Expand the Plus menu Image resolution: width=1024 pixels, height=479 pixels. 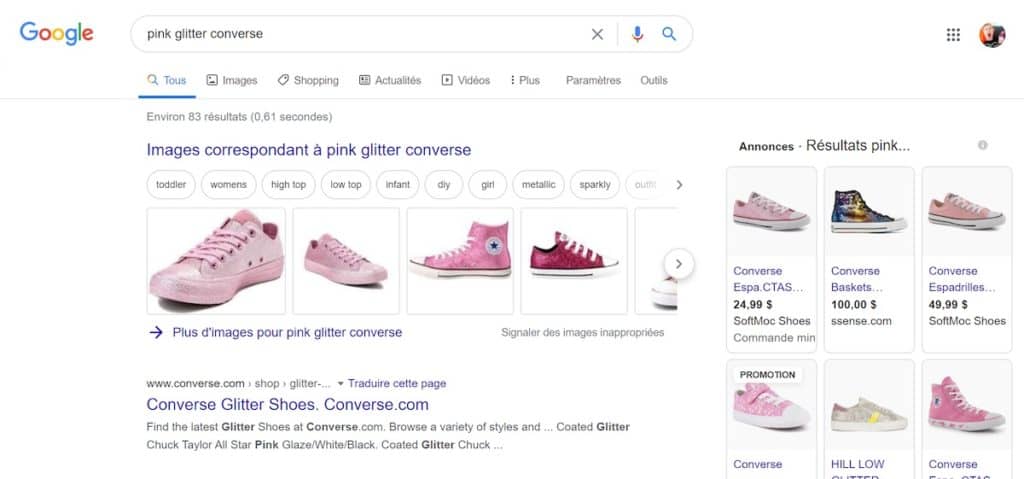tap(525, 80)
